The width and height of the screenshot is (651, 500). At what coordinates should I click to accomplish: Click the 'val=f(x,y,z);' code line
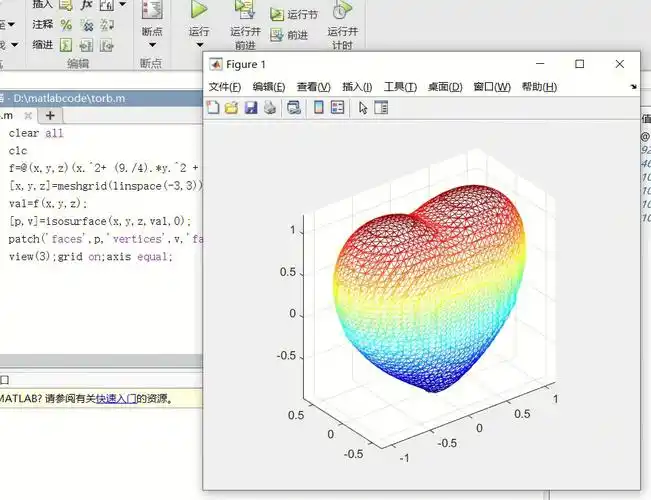pos(48,203)
